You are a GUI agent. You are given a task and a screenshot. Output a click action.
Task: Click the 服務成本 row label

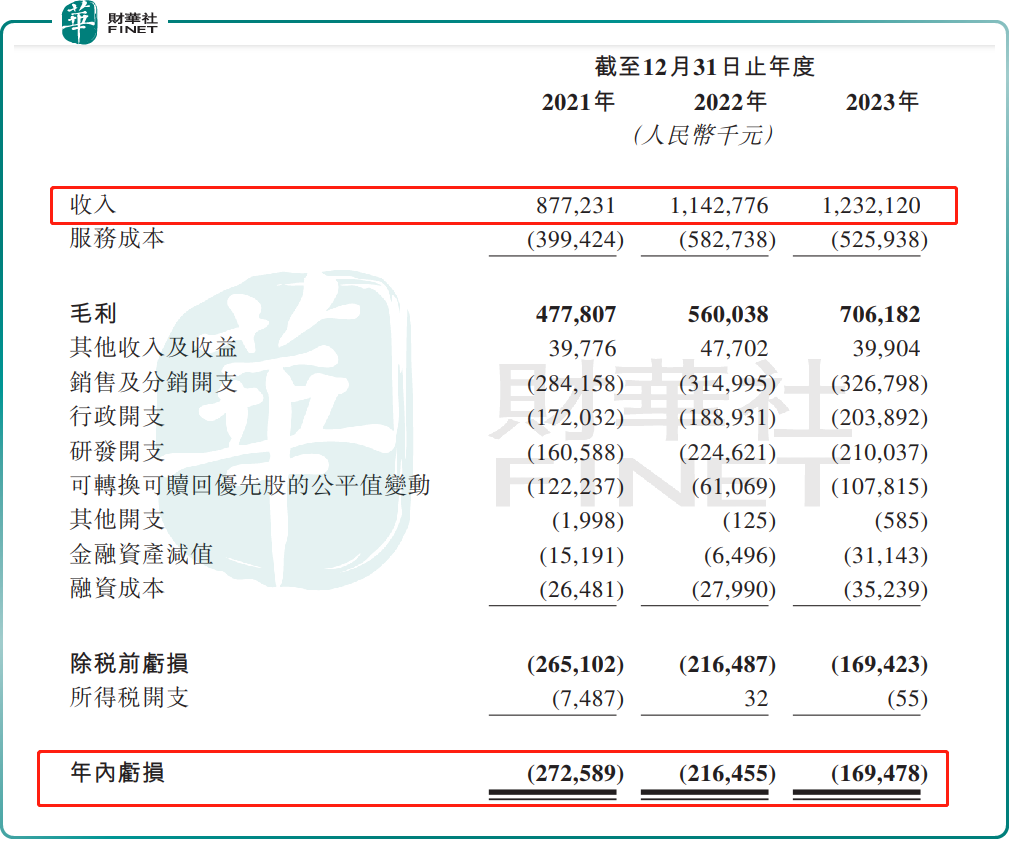click(117, 239)
